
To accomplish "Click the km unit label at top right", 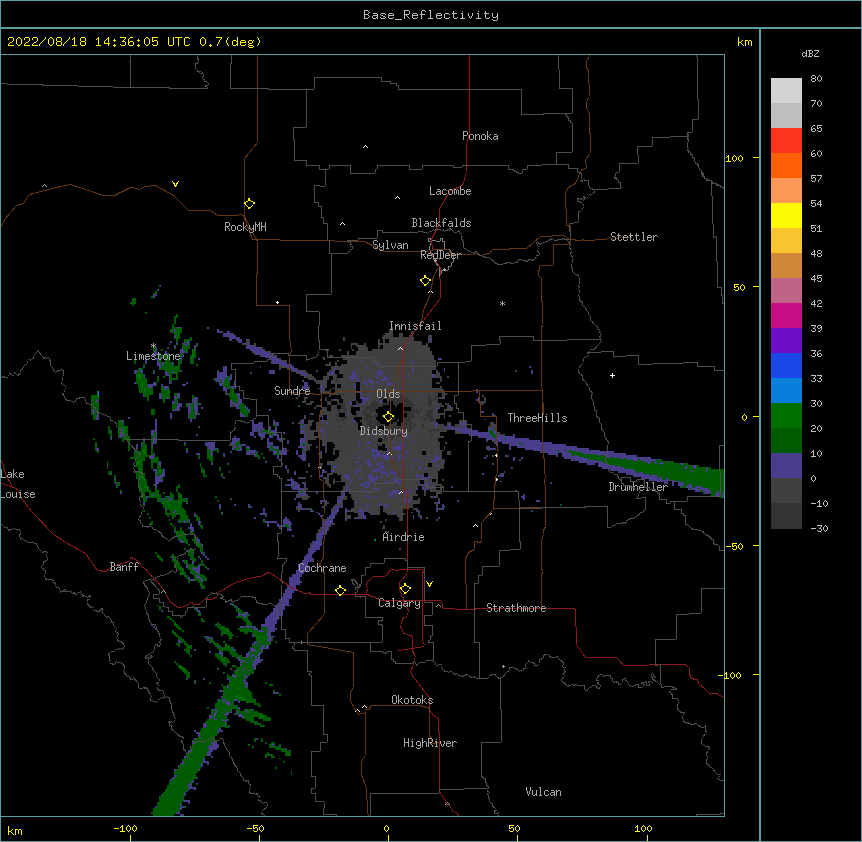I will (745, 42).
